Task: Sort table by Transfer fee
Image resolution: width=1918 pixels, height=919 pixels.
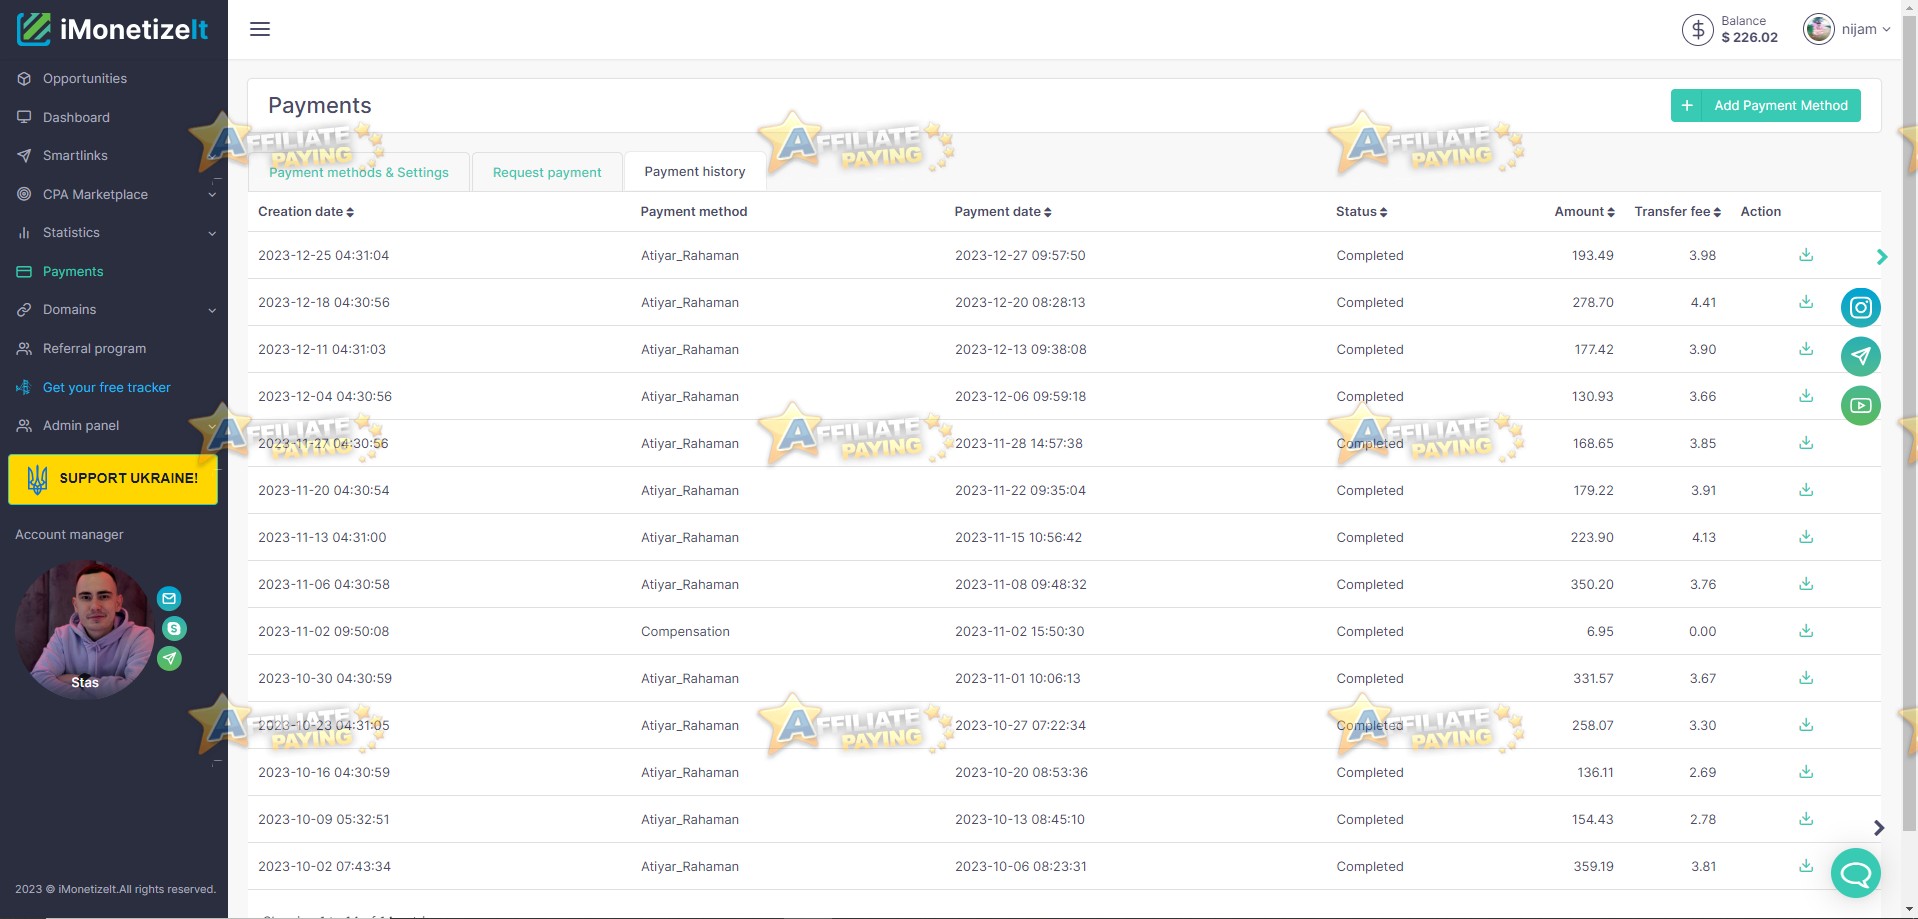Action: pos(1678,212)
